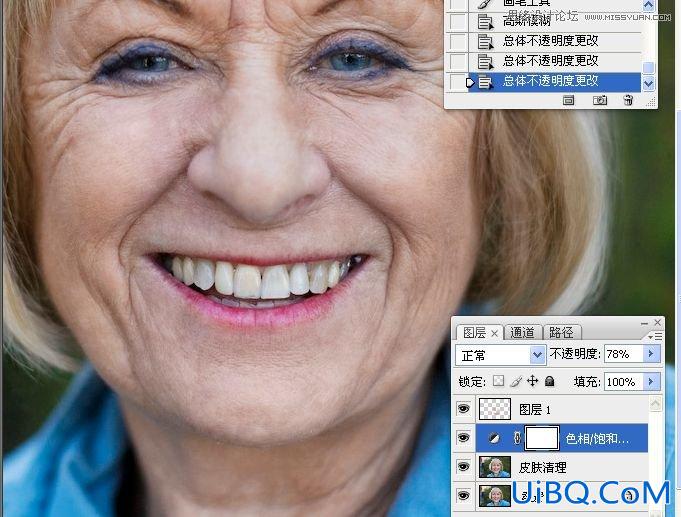Select the 皮肤清理 layer name
681x517 pixels.
[x=542, y=467]
